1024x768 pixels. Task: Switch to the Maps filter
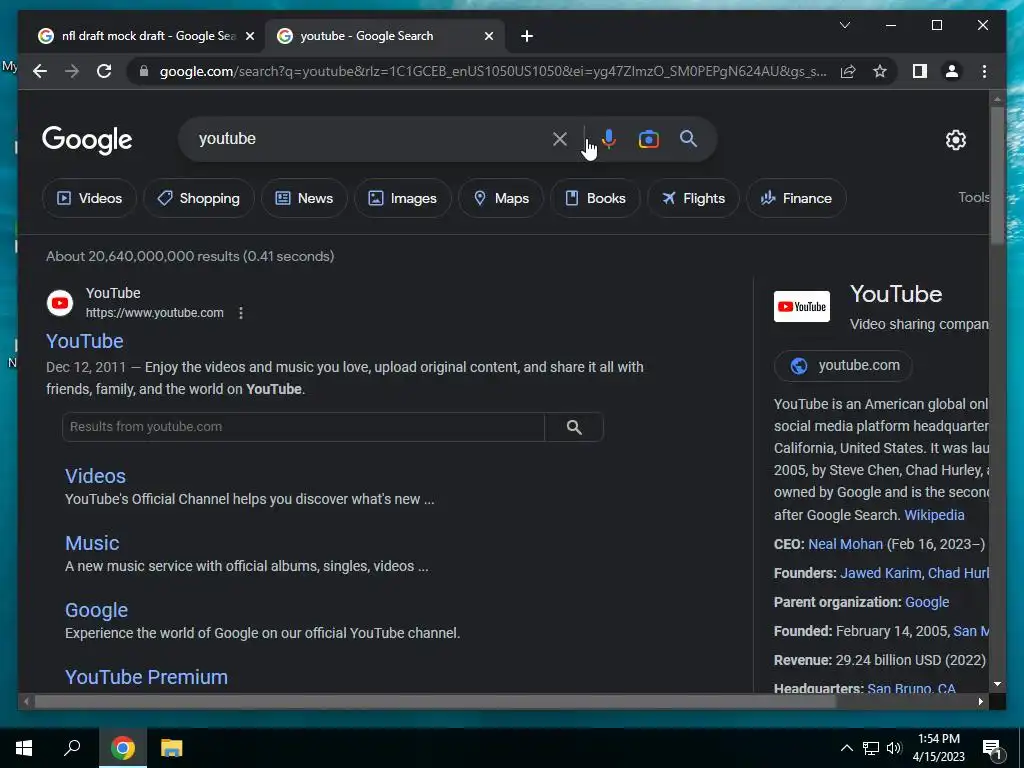pos(501,198)
